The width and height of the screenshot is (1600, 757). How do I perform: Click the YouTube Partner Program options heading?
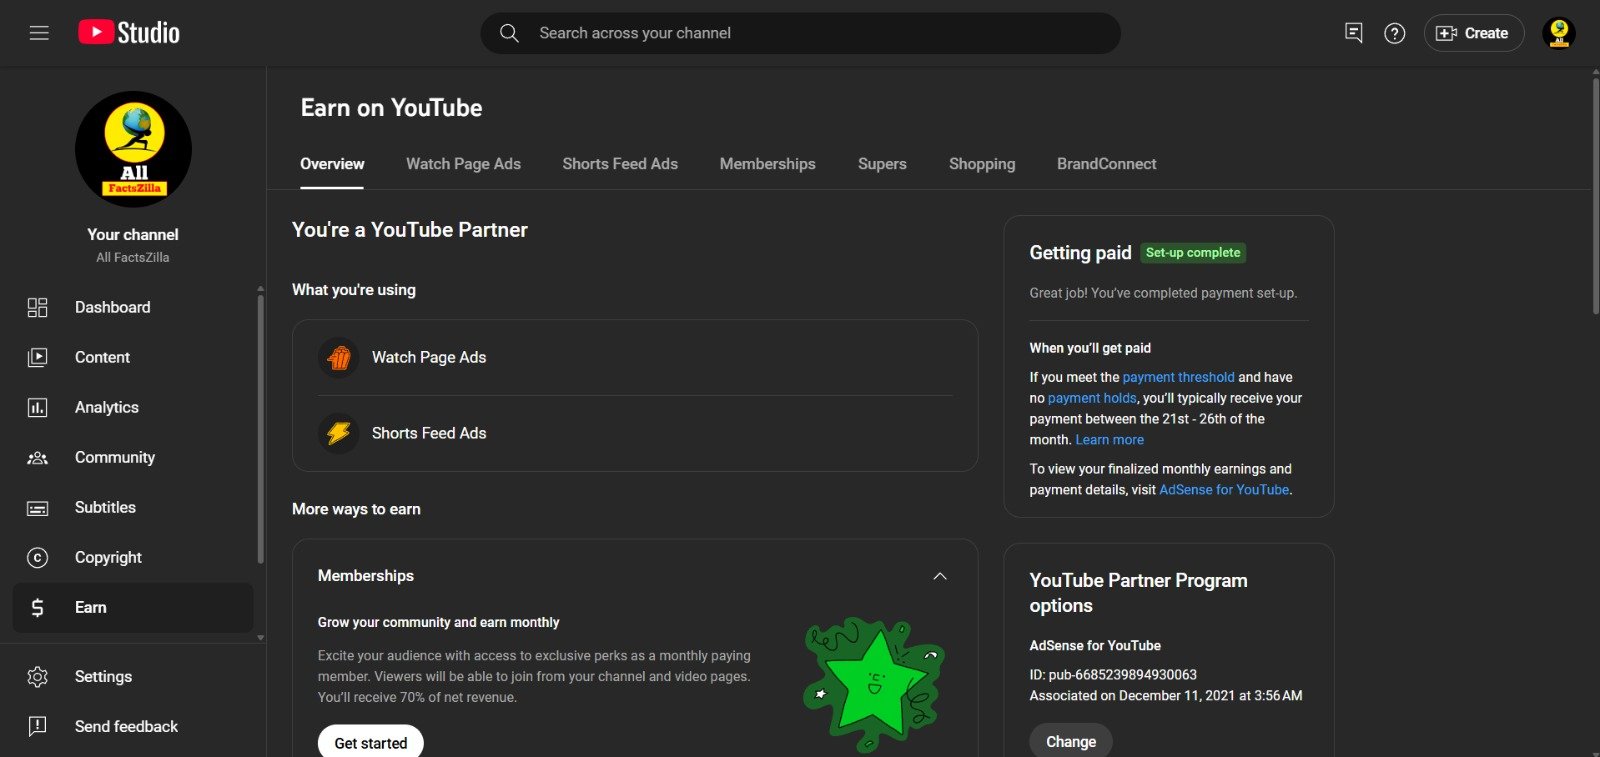pyautogui.click(x=1138, y=593)
